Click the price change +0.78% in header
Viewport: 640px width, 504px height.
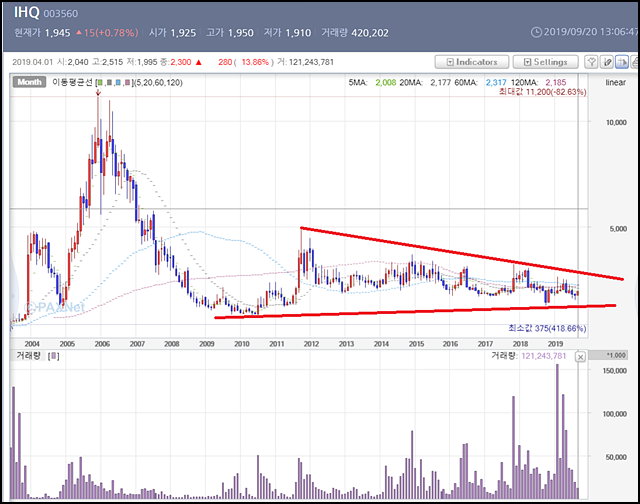pyautogui.click(x=118, y=33)
